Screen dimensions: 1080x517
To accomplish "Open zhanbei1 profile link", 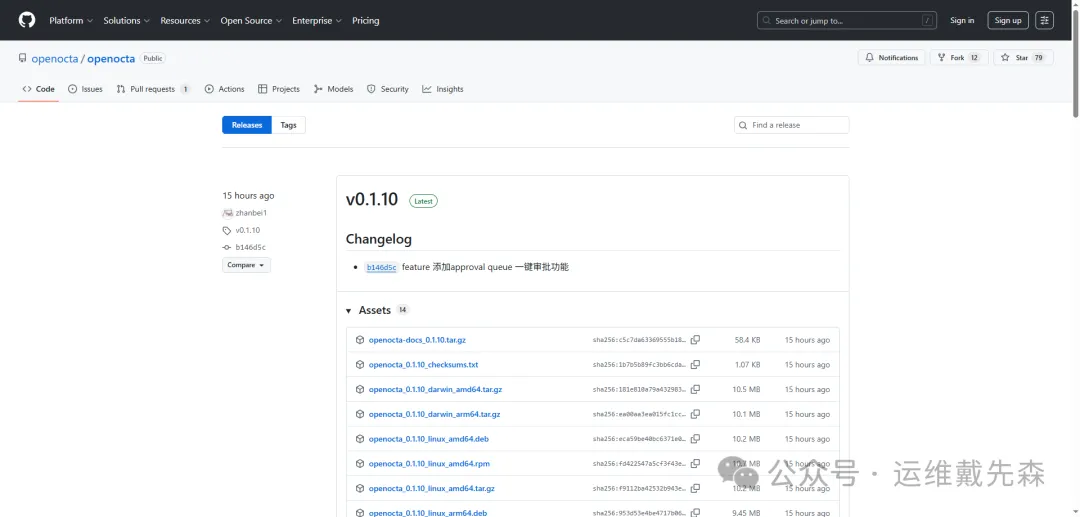I will pos(251,213).
